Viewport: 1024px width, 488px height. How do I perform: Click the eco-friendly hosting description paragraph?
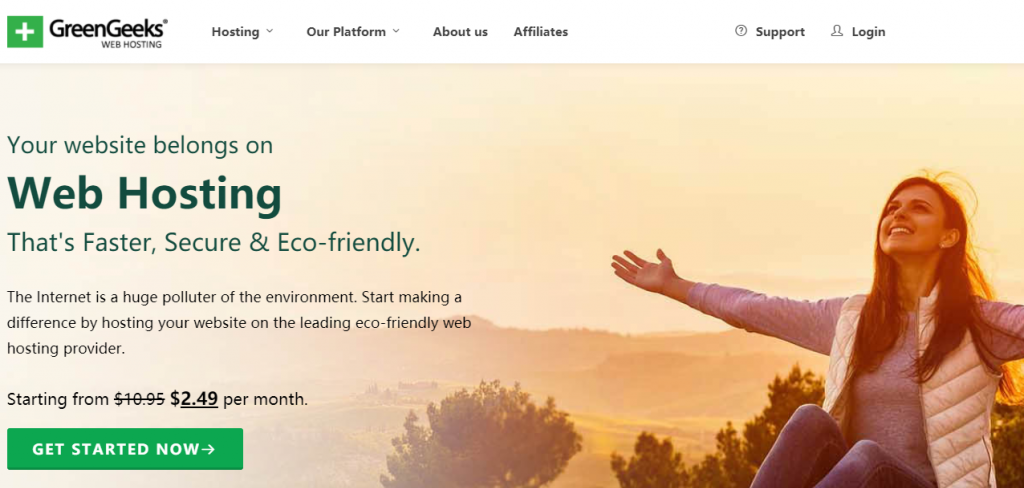(239, 323)
